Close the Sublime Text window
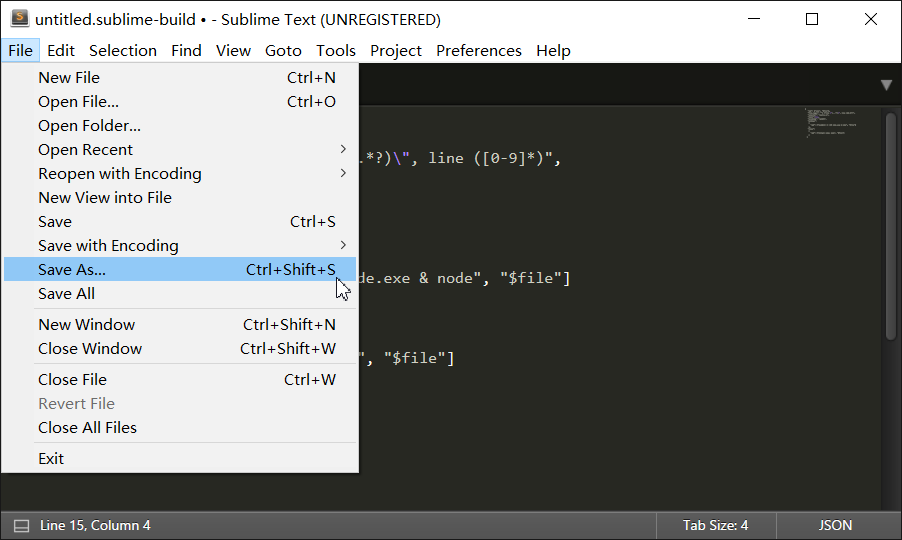This screenshot has height=540, width=902. [870, 19]
